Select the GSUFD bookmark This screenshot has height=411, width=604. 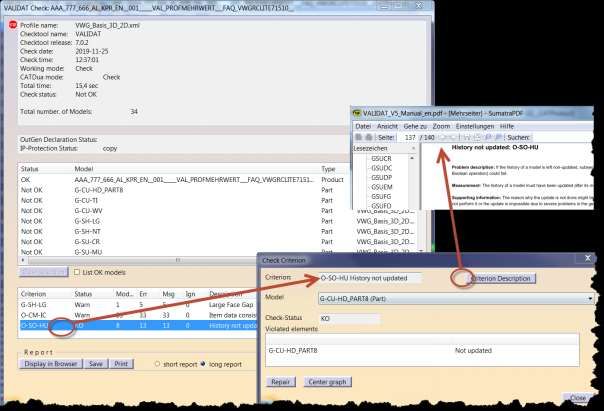pyautogui.click(x=381, y=206)
